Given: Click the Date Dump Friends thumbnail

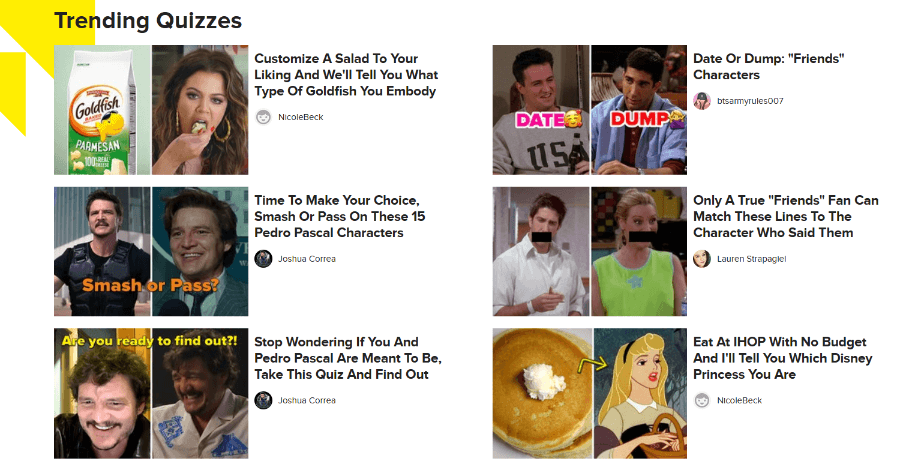Looking at the screenshot, I should coord(589,110).
